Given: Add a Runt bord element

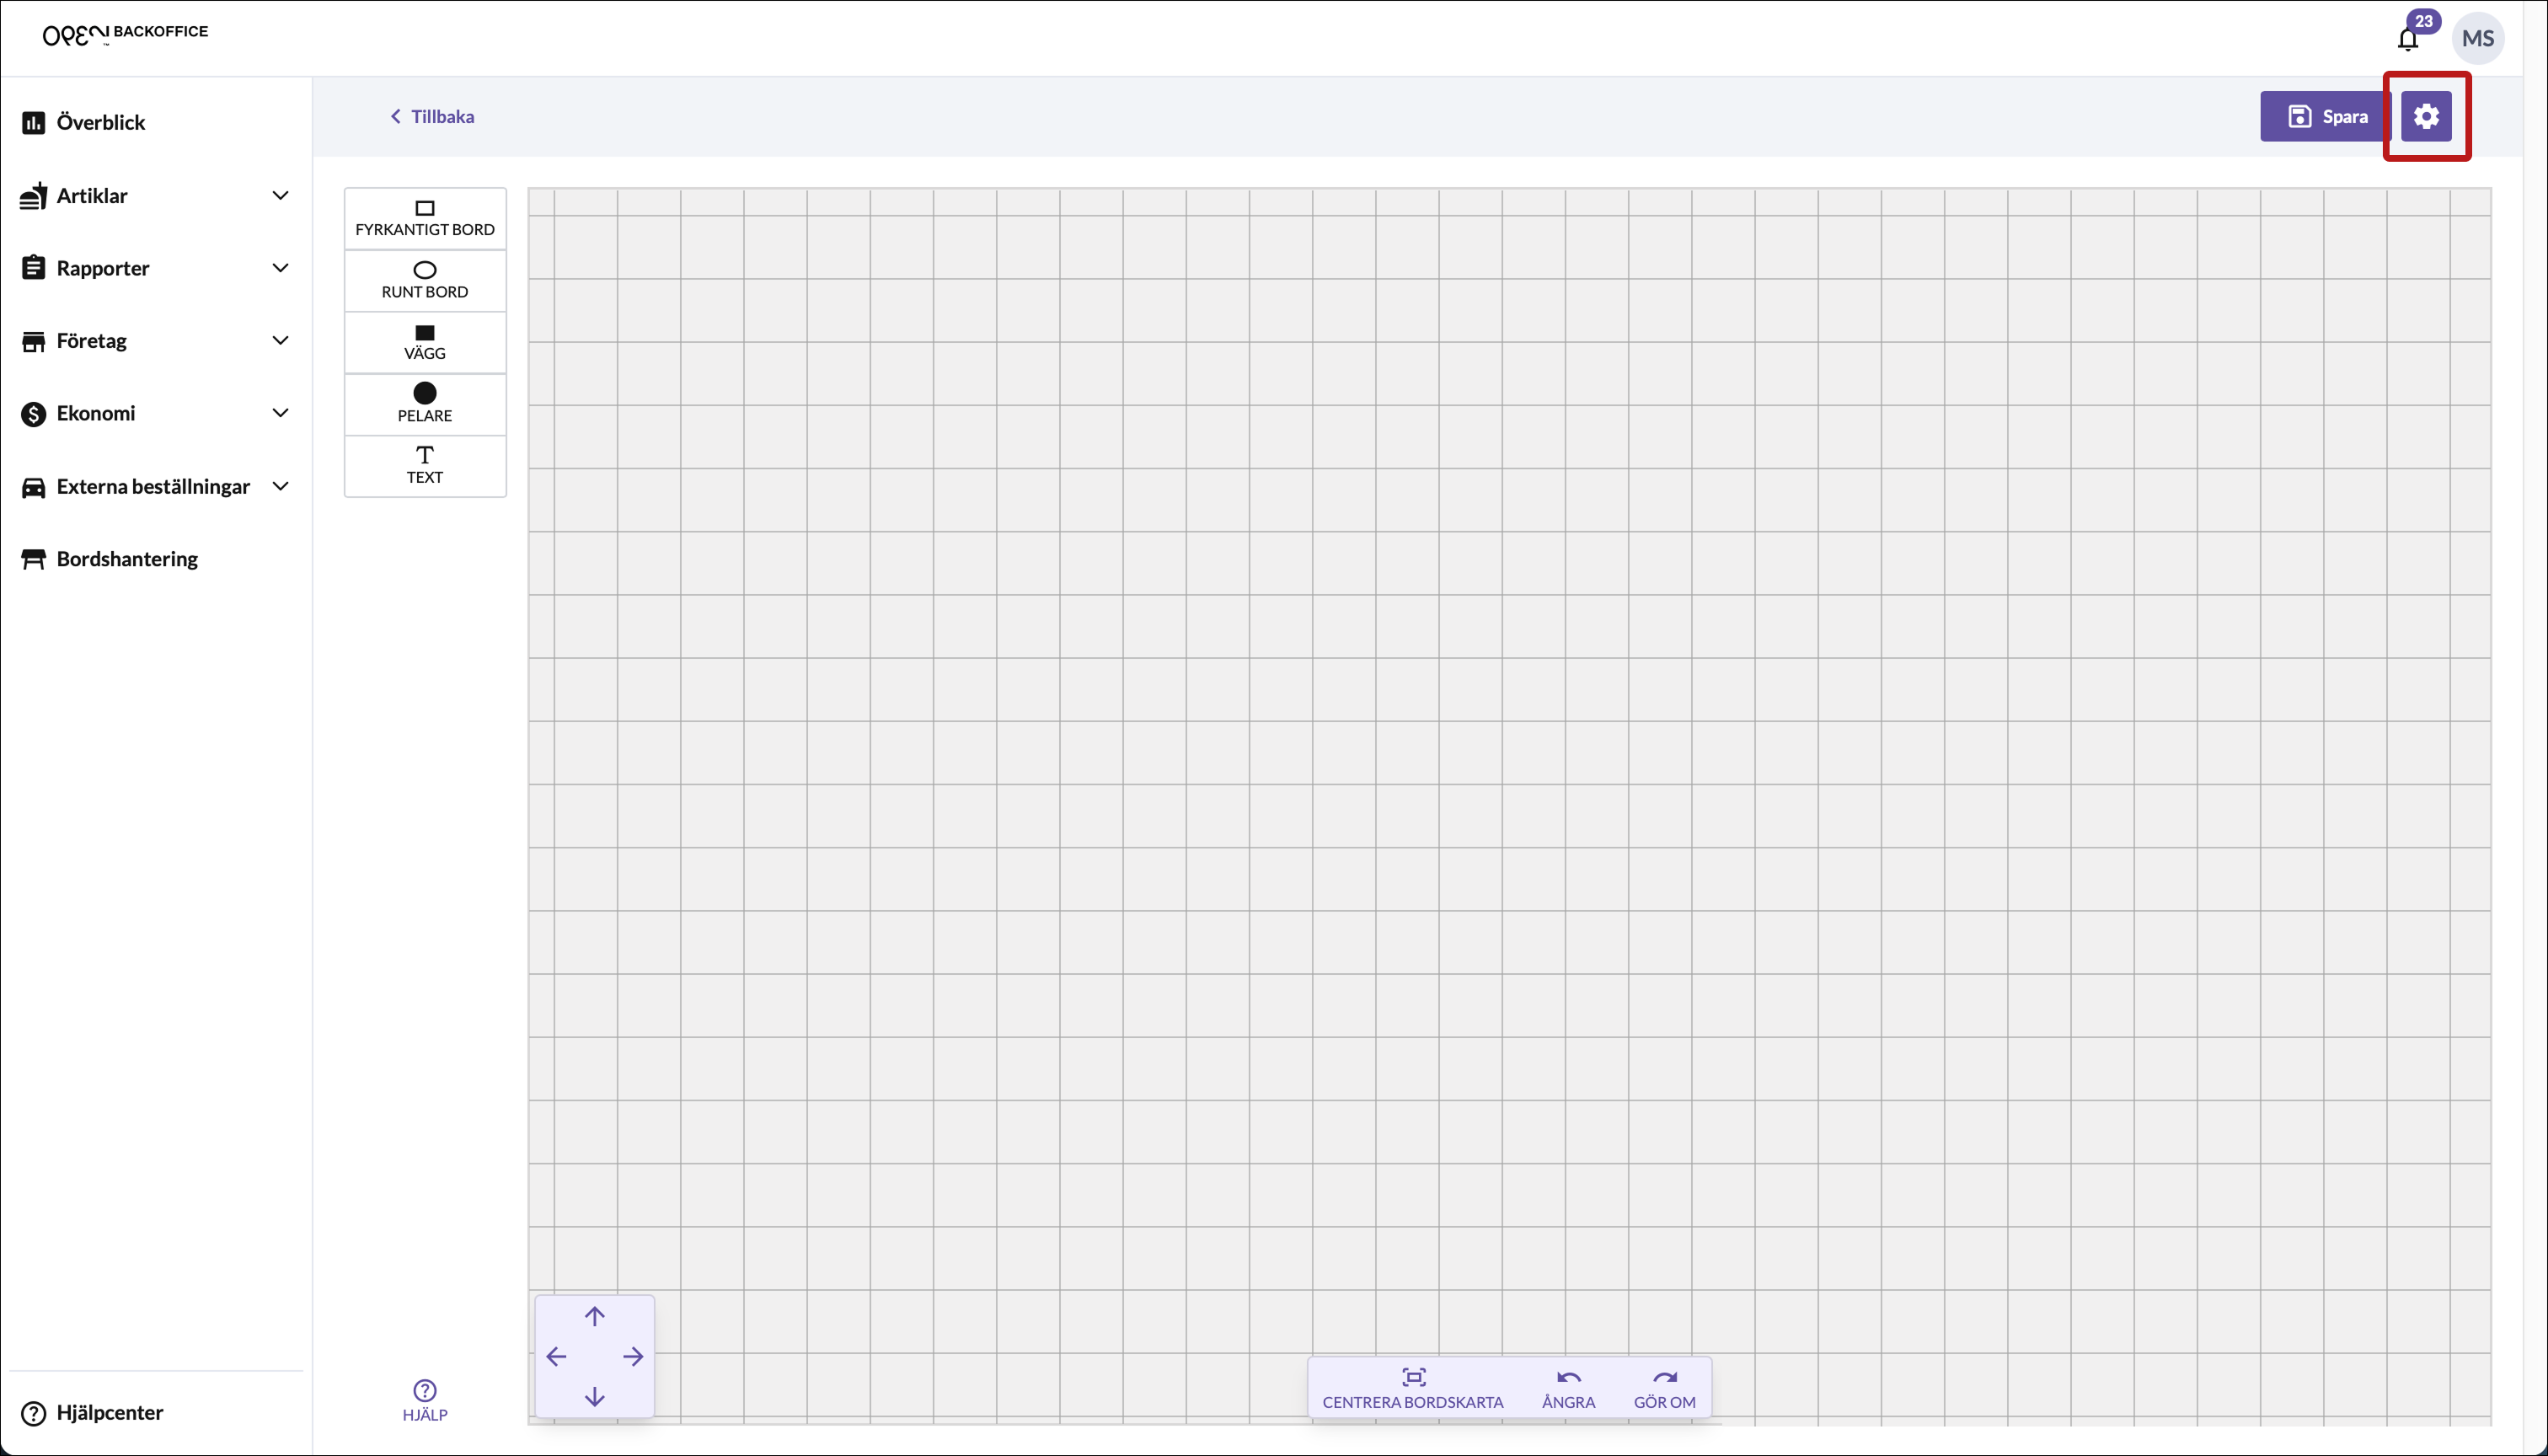Looking at the screenshot, I should point(425,280).
